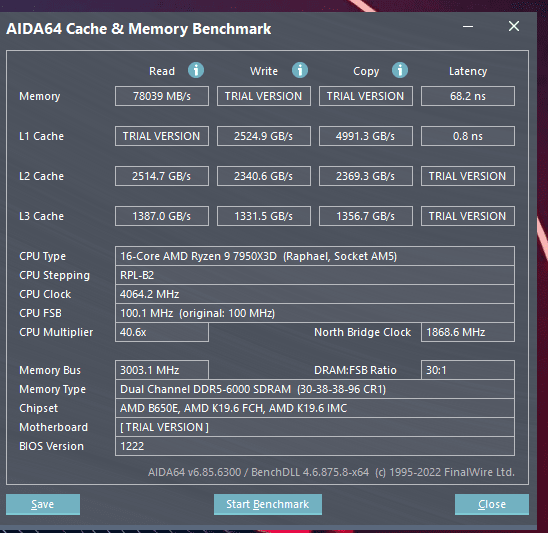Select Memory latency 68.2 ns
The image size is (548, 533).
point(468,96)
